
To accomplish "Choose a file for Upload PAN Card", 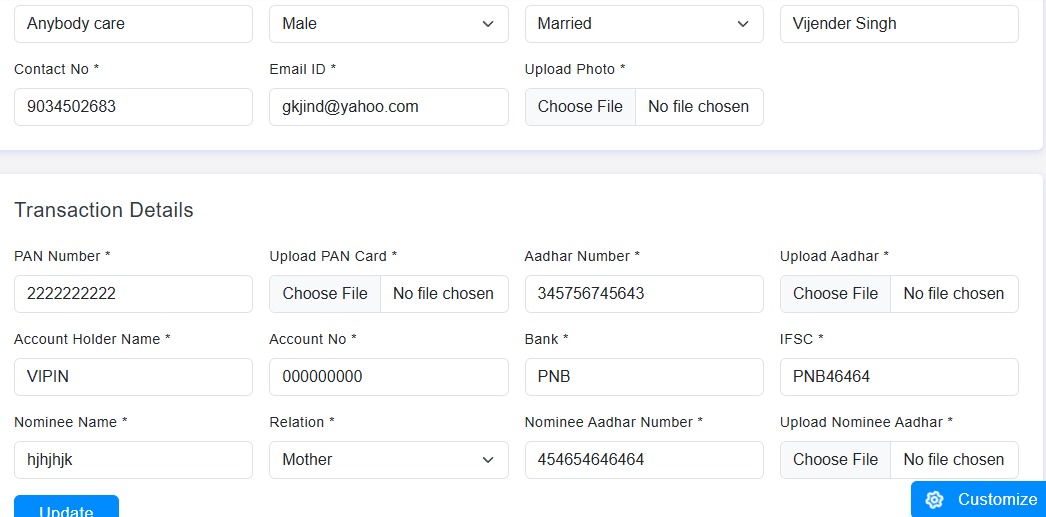I will click(x=325, y=294).
